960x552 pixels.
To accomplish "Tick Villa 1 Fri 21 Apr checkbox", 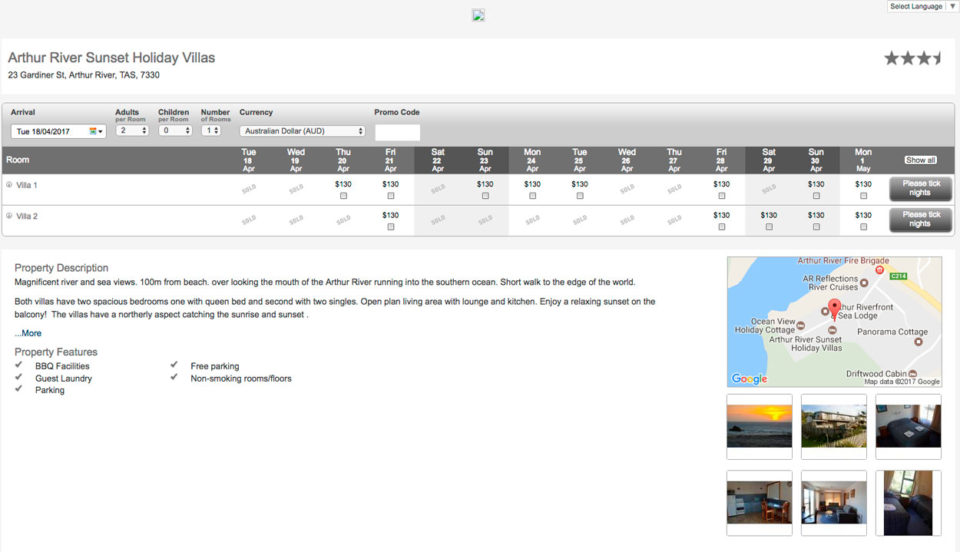I will click(391, 196).
